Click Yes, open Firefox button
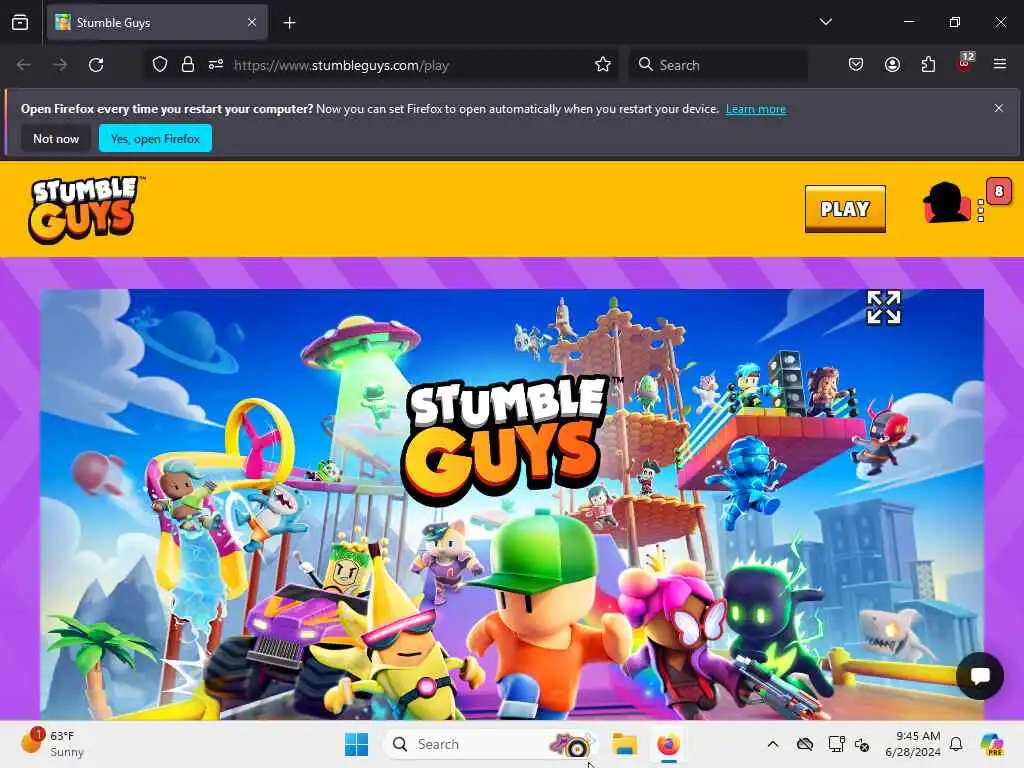The image size is (1024, 768). (x=155, y=138)
